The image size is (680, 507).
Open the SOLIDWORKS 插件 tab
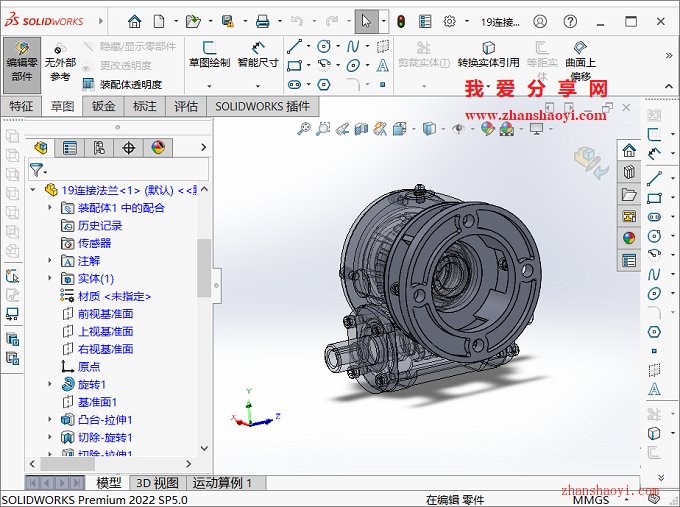tap(262, 106)
